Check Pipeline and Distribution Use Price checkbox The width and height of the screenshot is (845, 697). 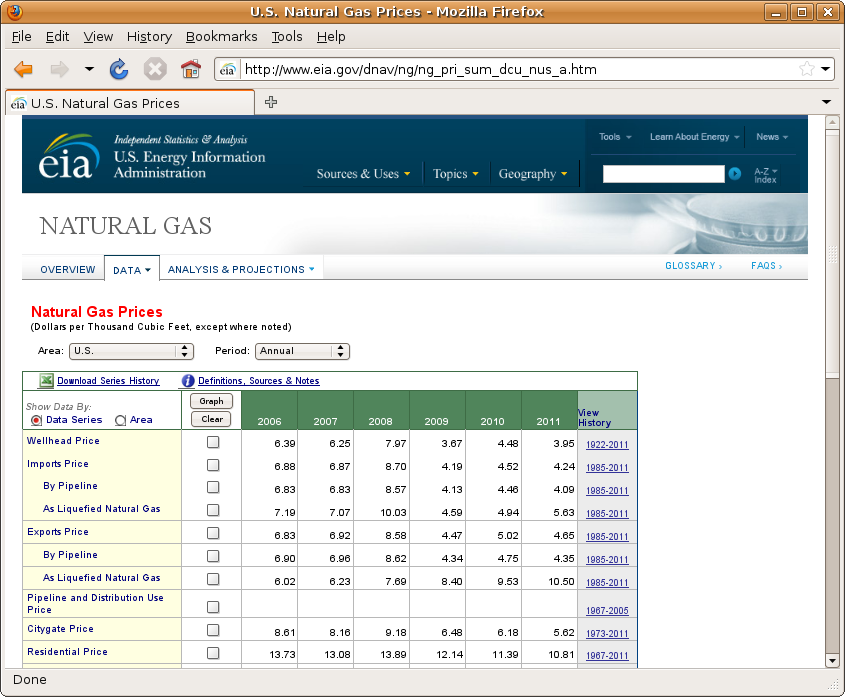tap(213, 607)
